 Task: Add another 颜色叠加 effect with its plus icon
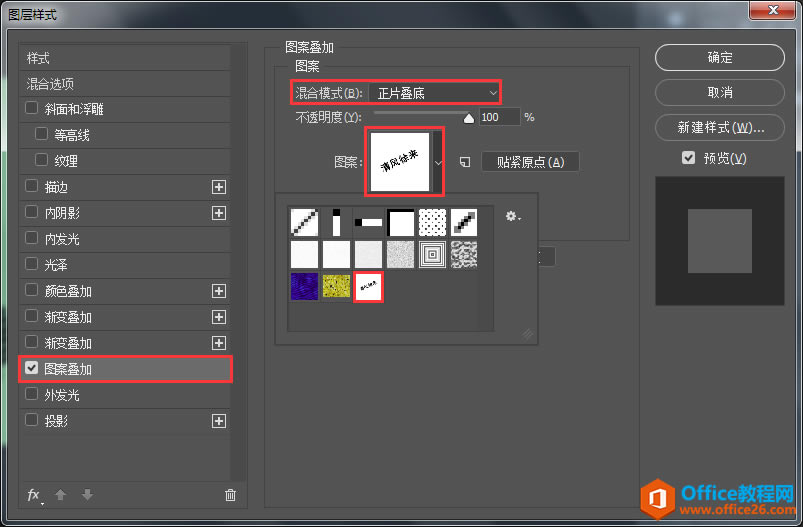[x=219, y=291]
